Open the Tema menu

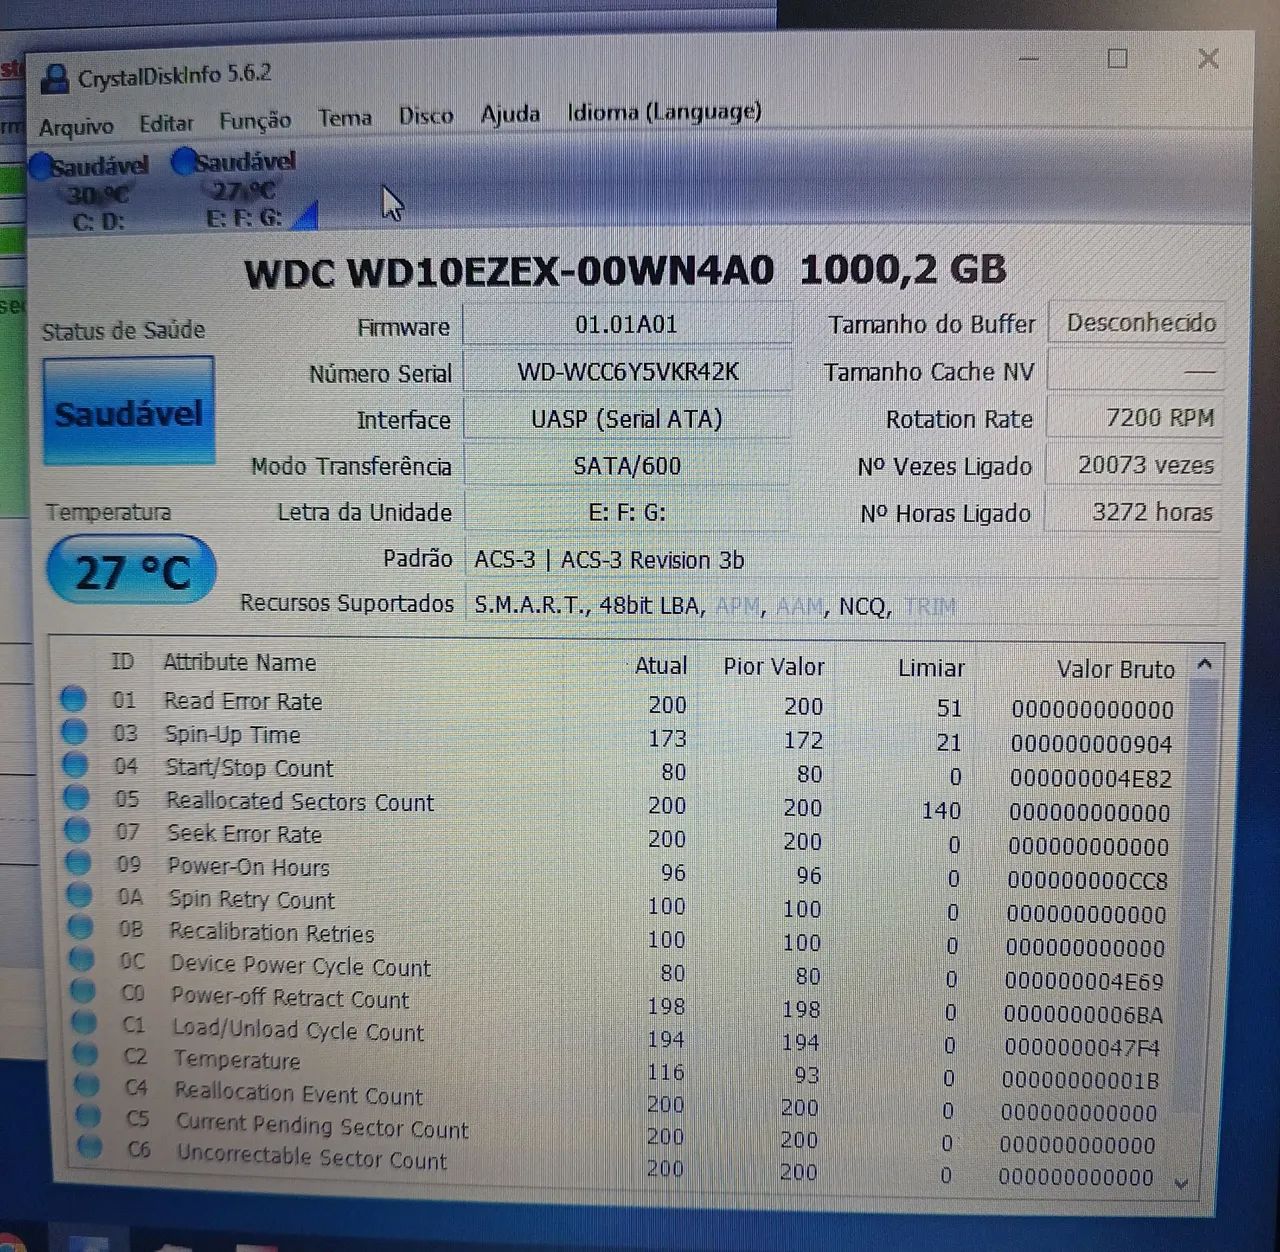345,118
